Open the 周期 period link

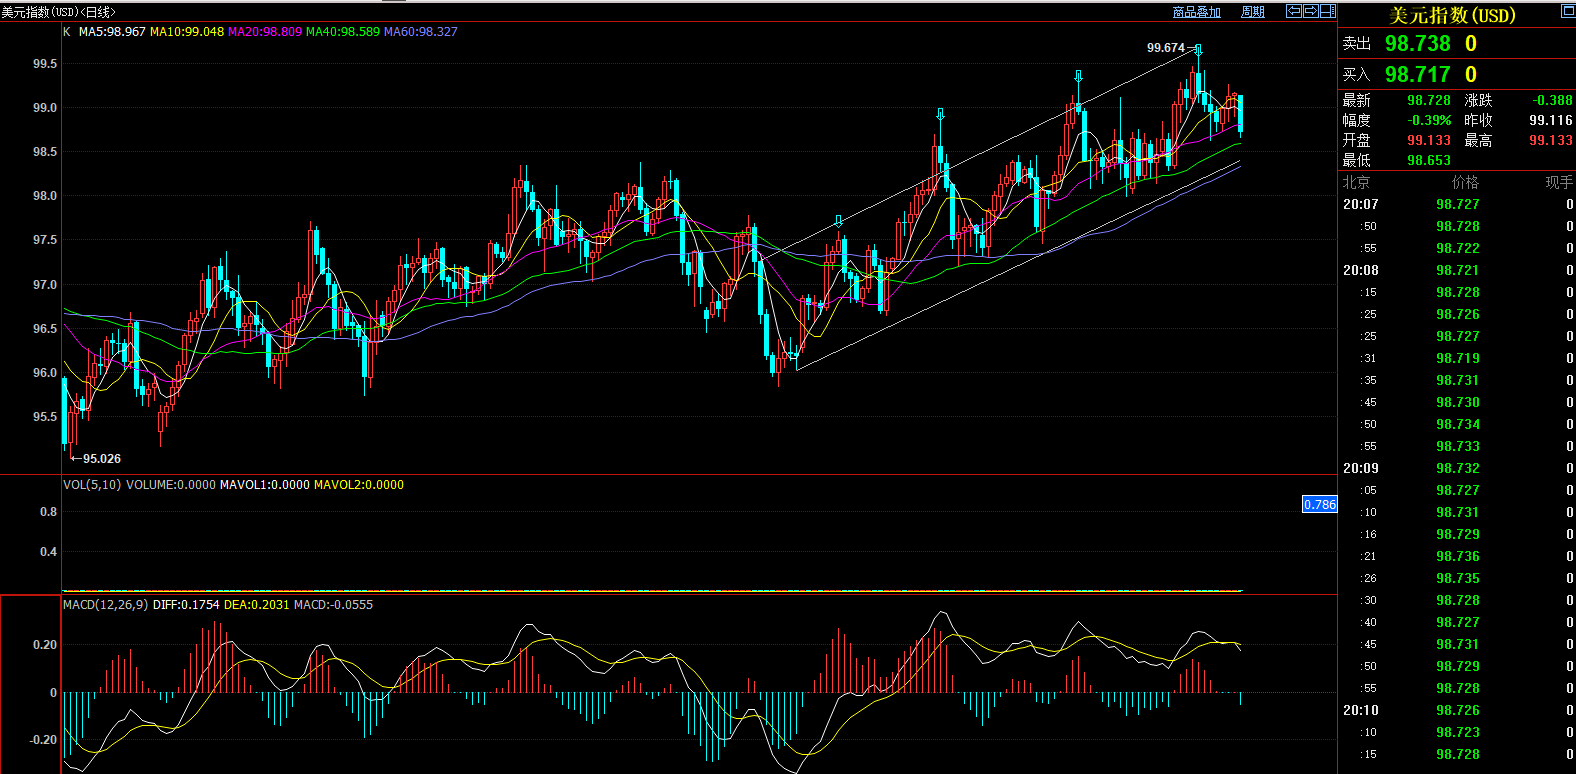tap(1253, 12)
